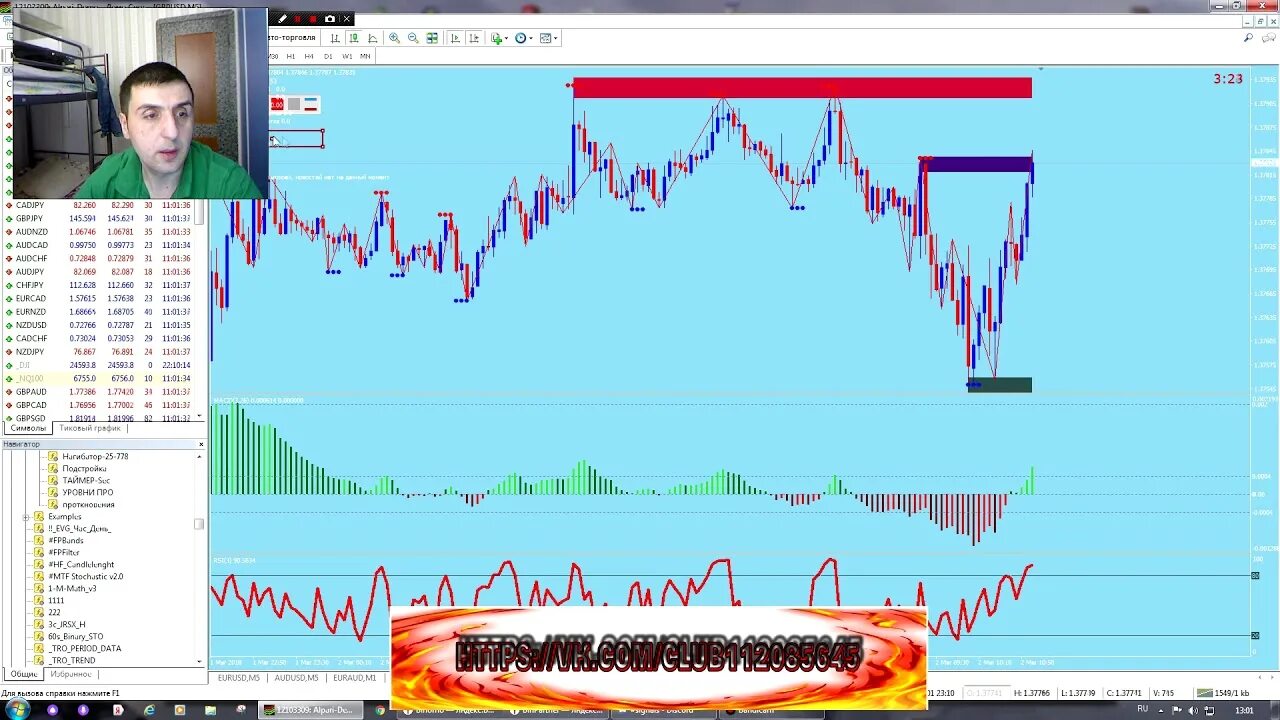Image resolution: width=1280 pixels, height=720 pixels.
Task: Click the recorder pencil draw icon
Action: [x=282, y=18]
